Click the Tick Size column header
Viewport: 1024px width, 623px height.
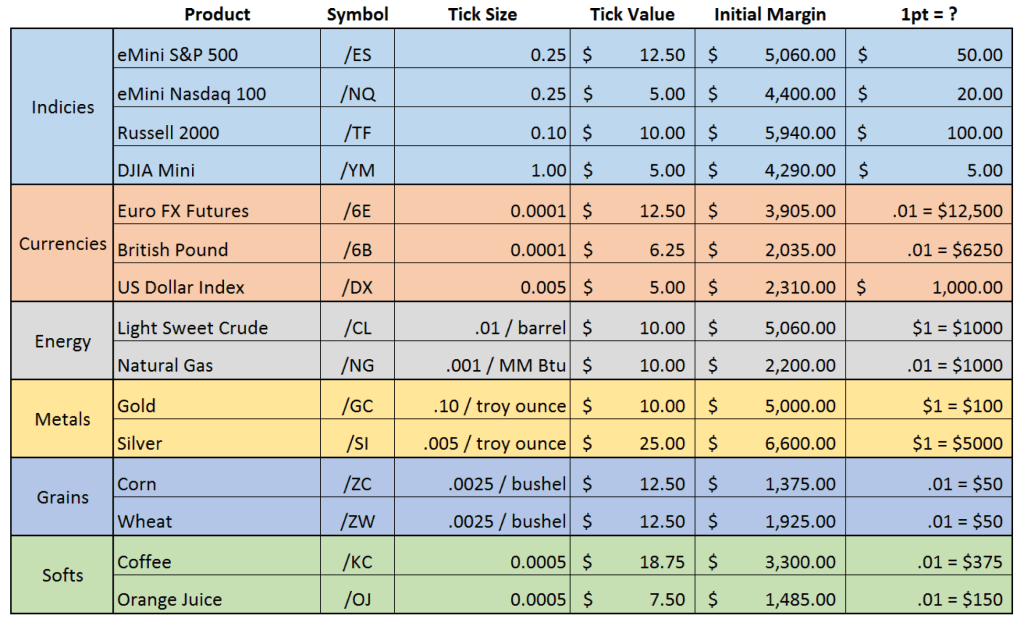click(x=484, y=14)
